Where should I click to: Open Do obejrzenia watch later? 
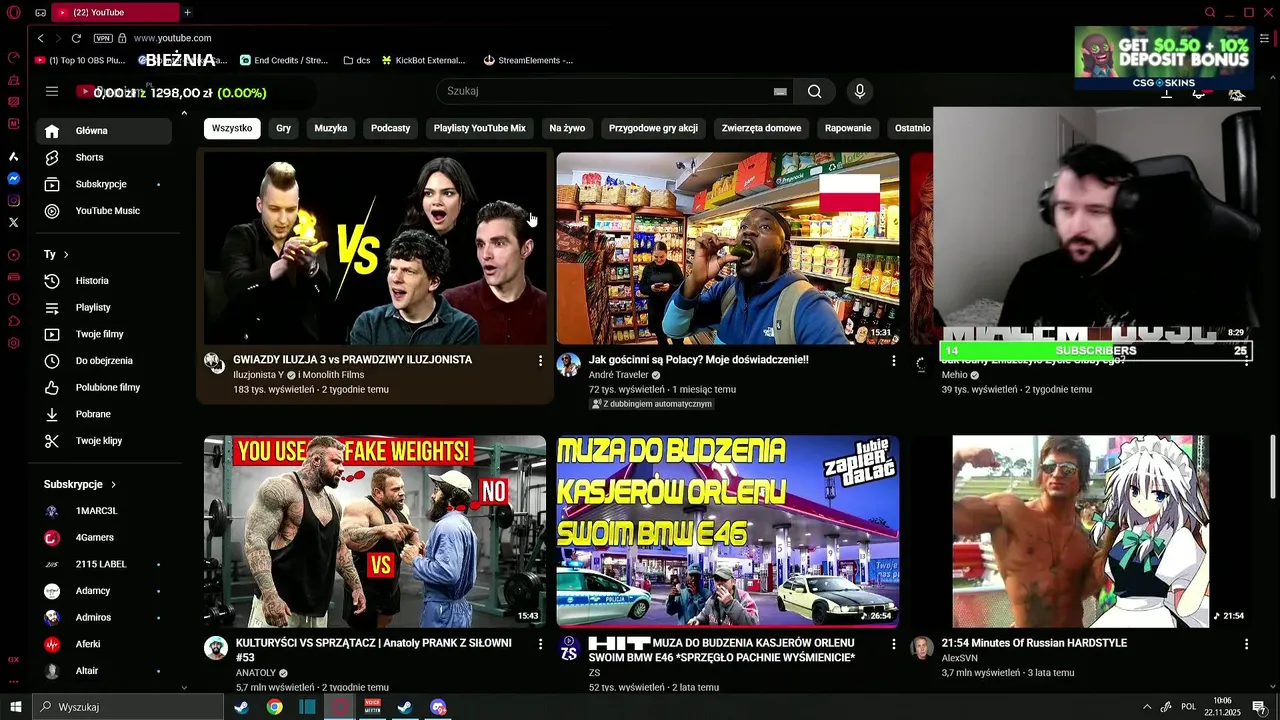pos(104,361)
